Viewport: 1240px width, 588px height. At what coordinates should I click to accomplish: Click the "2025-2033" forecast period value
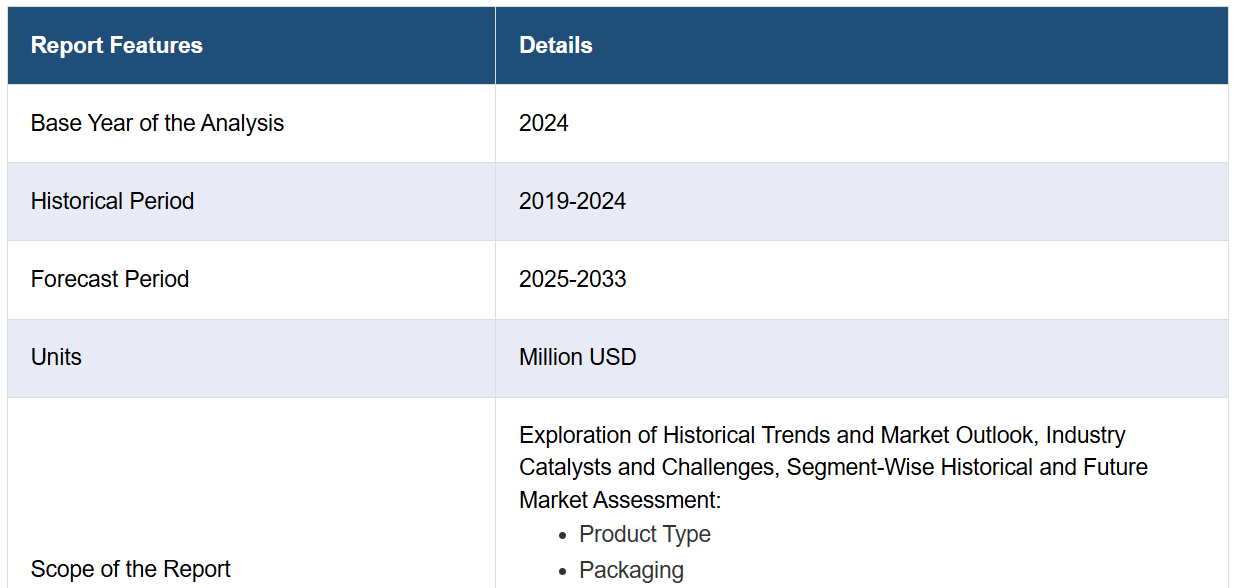573,279
